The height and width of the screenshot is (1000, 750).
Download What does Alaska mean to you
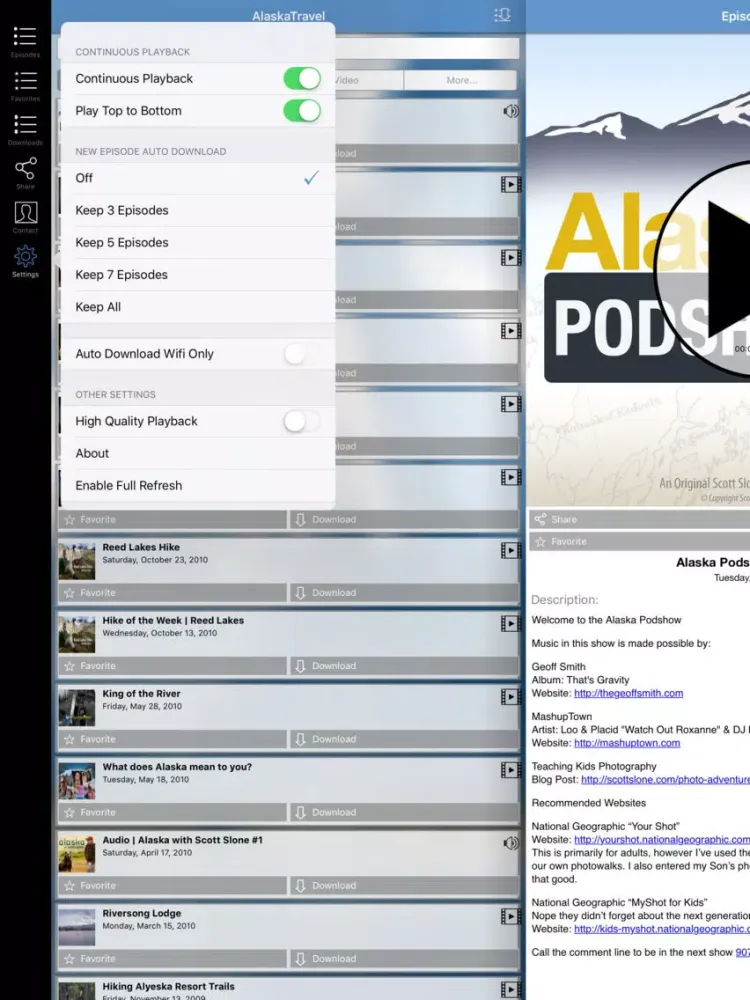coord(404,812)
